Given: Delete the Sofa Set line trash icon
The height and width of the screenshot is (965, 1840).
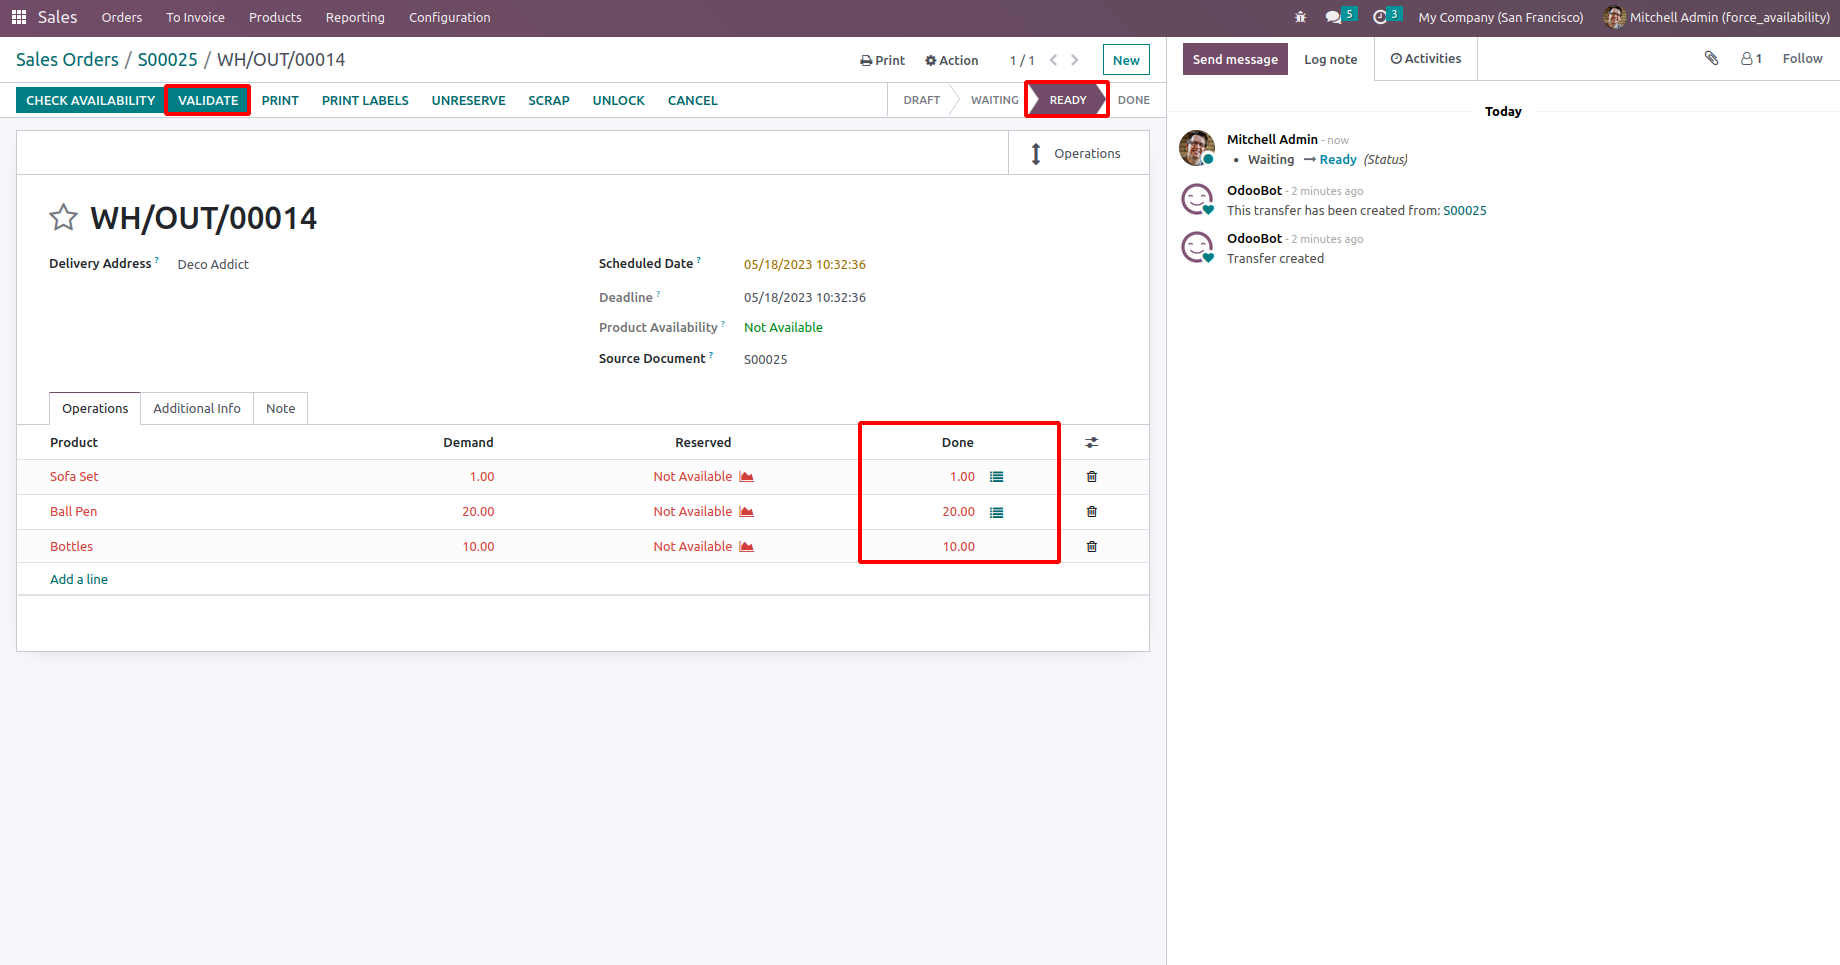Looking at the screenshot, I should click(1092, 477).
